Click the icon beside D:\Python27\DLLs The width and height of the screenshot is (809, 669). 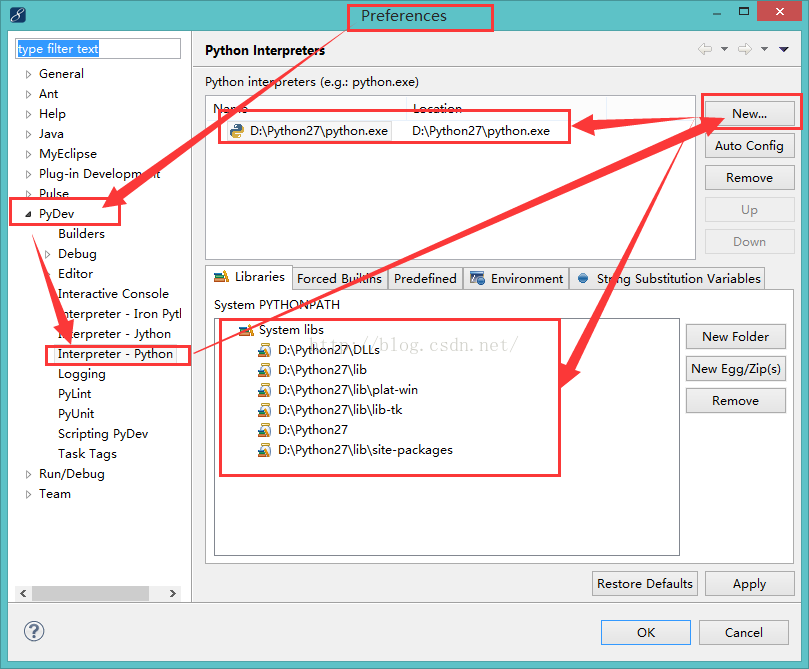[264, 350]
